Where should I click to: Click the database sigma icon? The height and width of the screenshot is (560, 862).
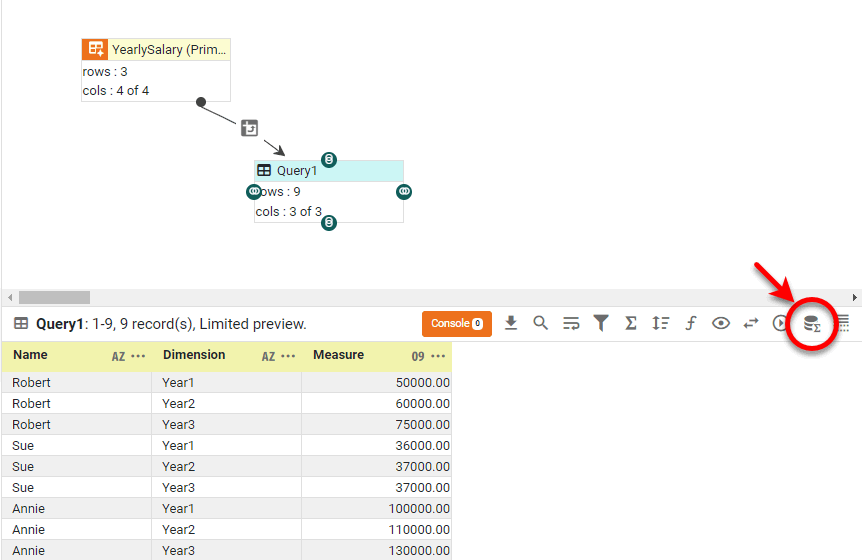pos(811,324)
